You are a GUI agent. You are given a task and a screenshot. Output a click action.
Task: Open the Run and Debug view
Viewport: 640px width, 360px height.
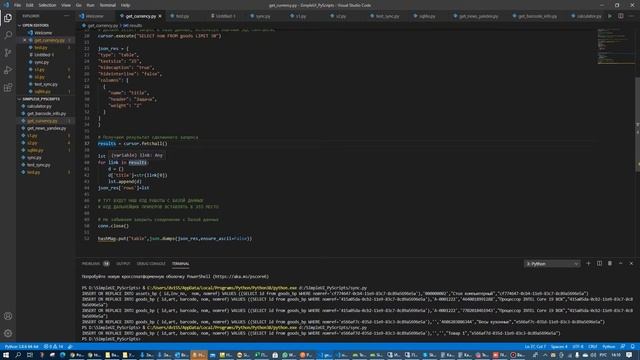[8, 70]
